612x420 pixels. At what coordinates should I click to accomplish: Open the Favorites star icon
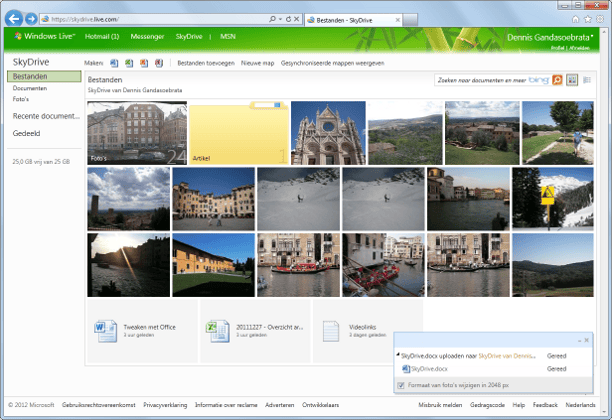coord(587,19)
